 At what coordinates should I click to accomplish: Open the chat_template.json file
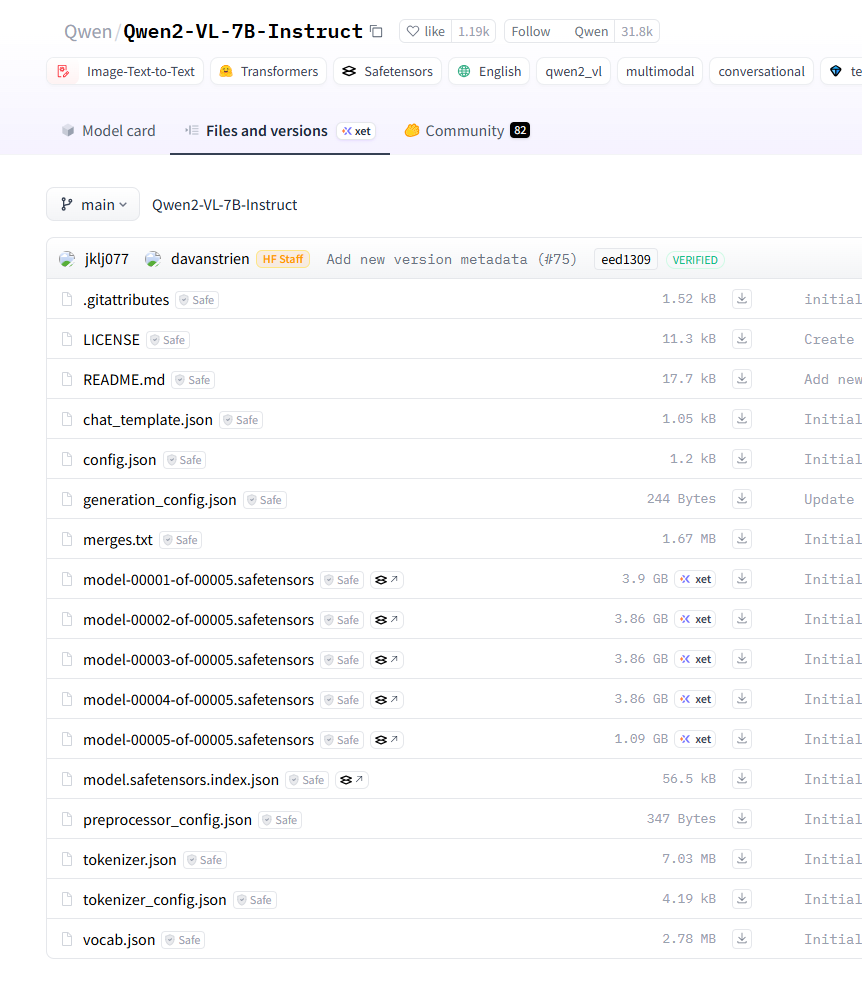pyautogui.click(x=148, y=420)
